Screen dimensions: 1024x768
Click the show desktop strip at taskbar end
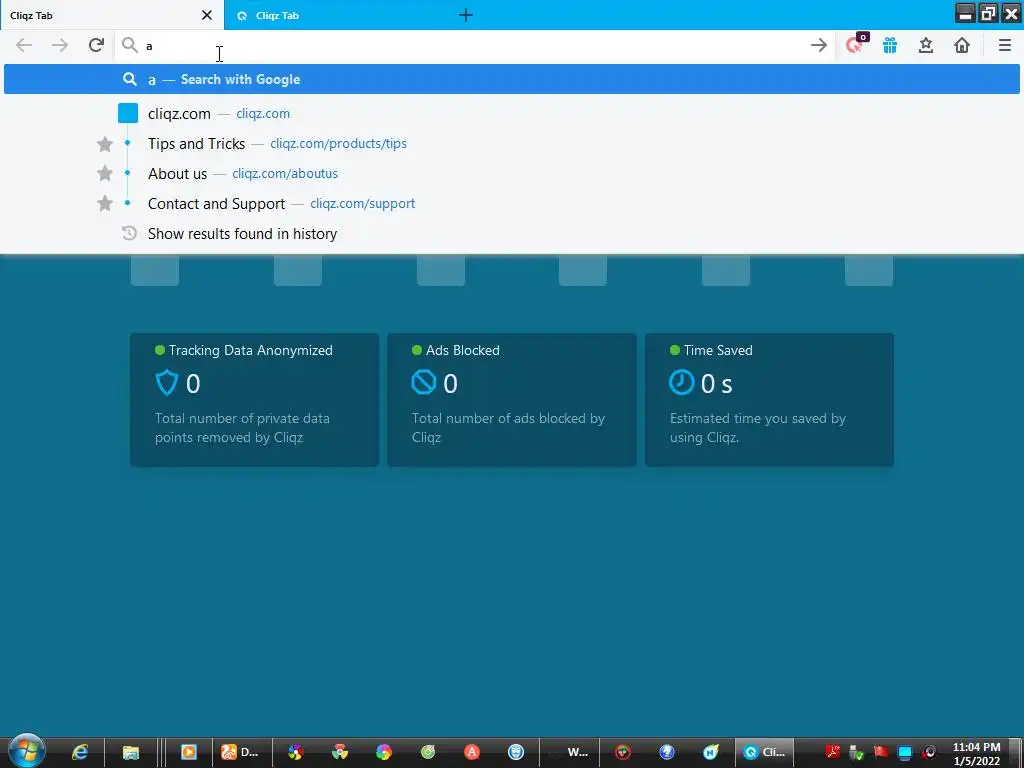point(1018,752)
